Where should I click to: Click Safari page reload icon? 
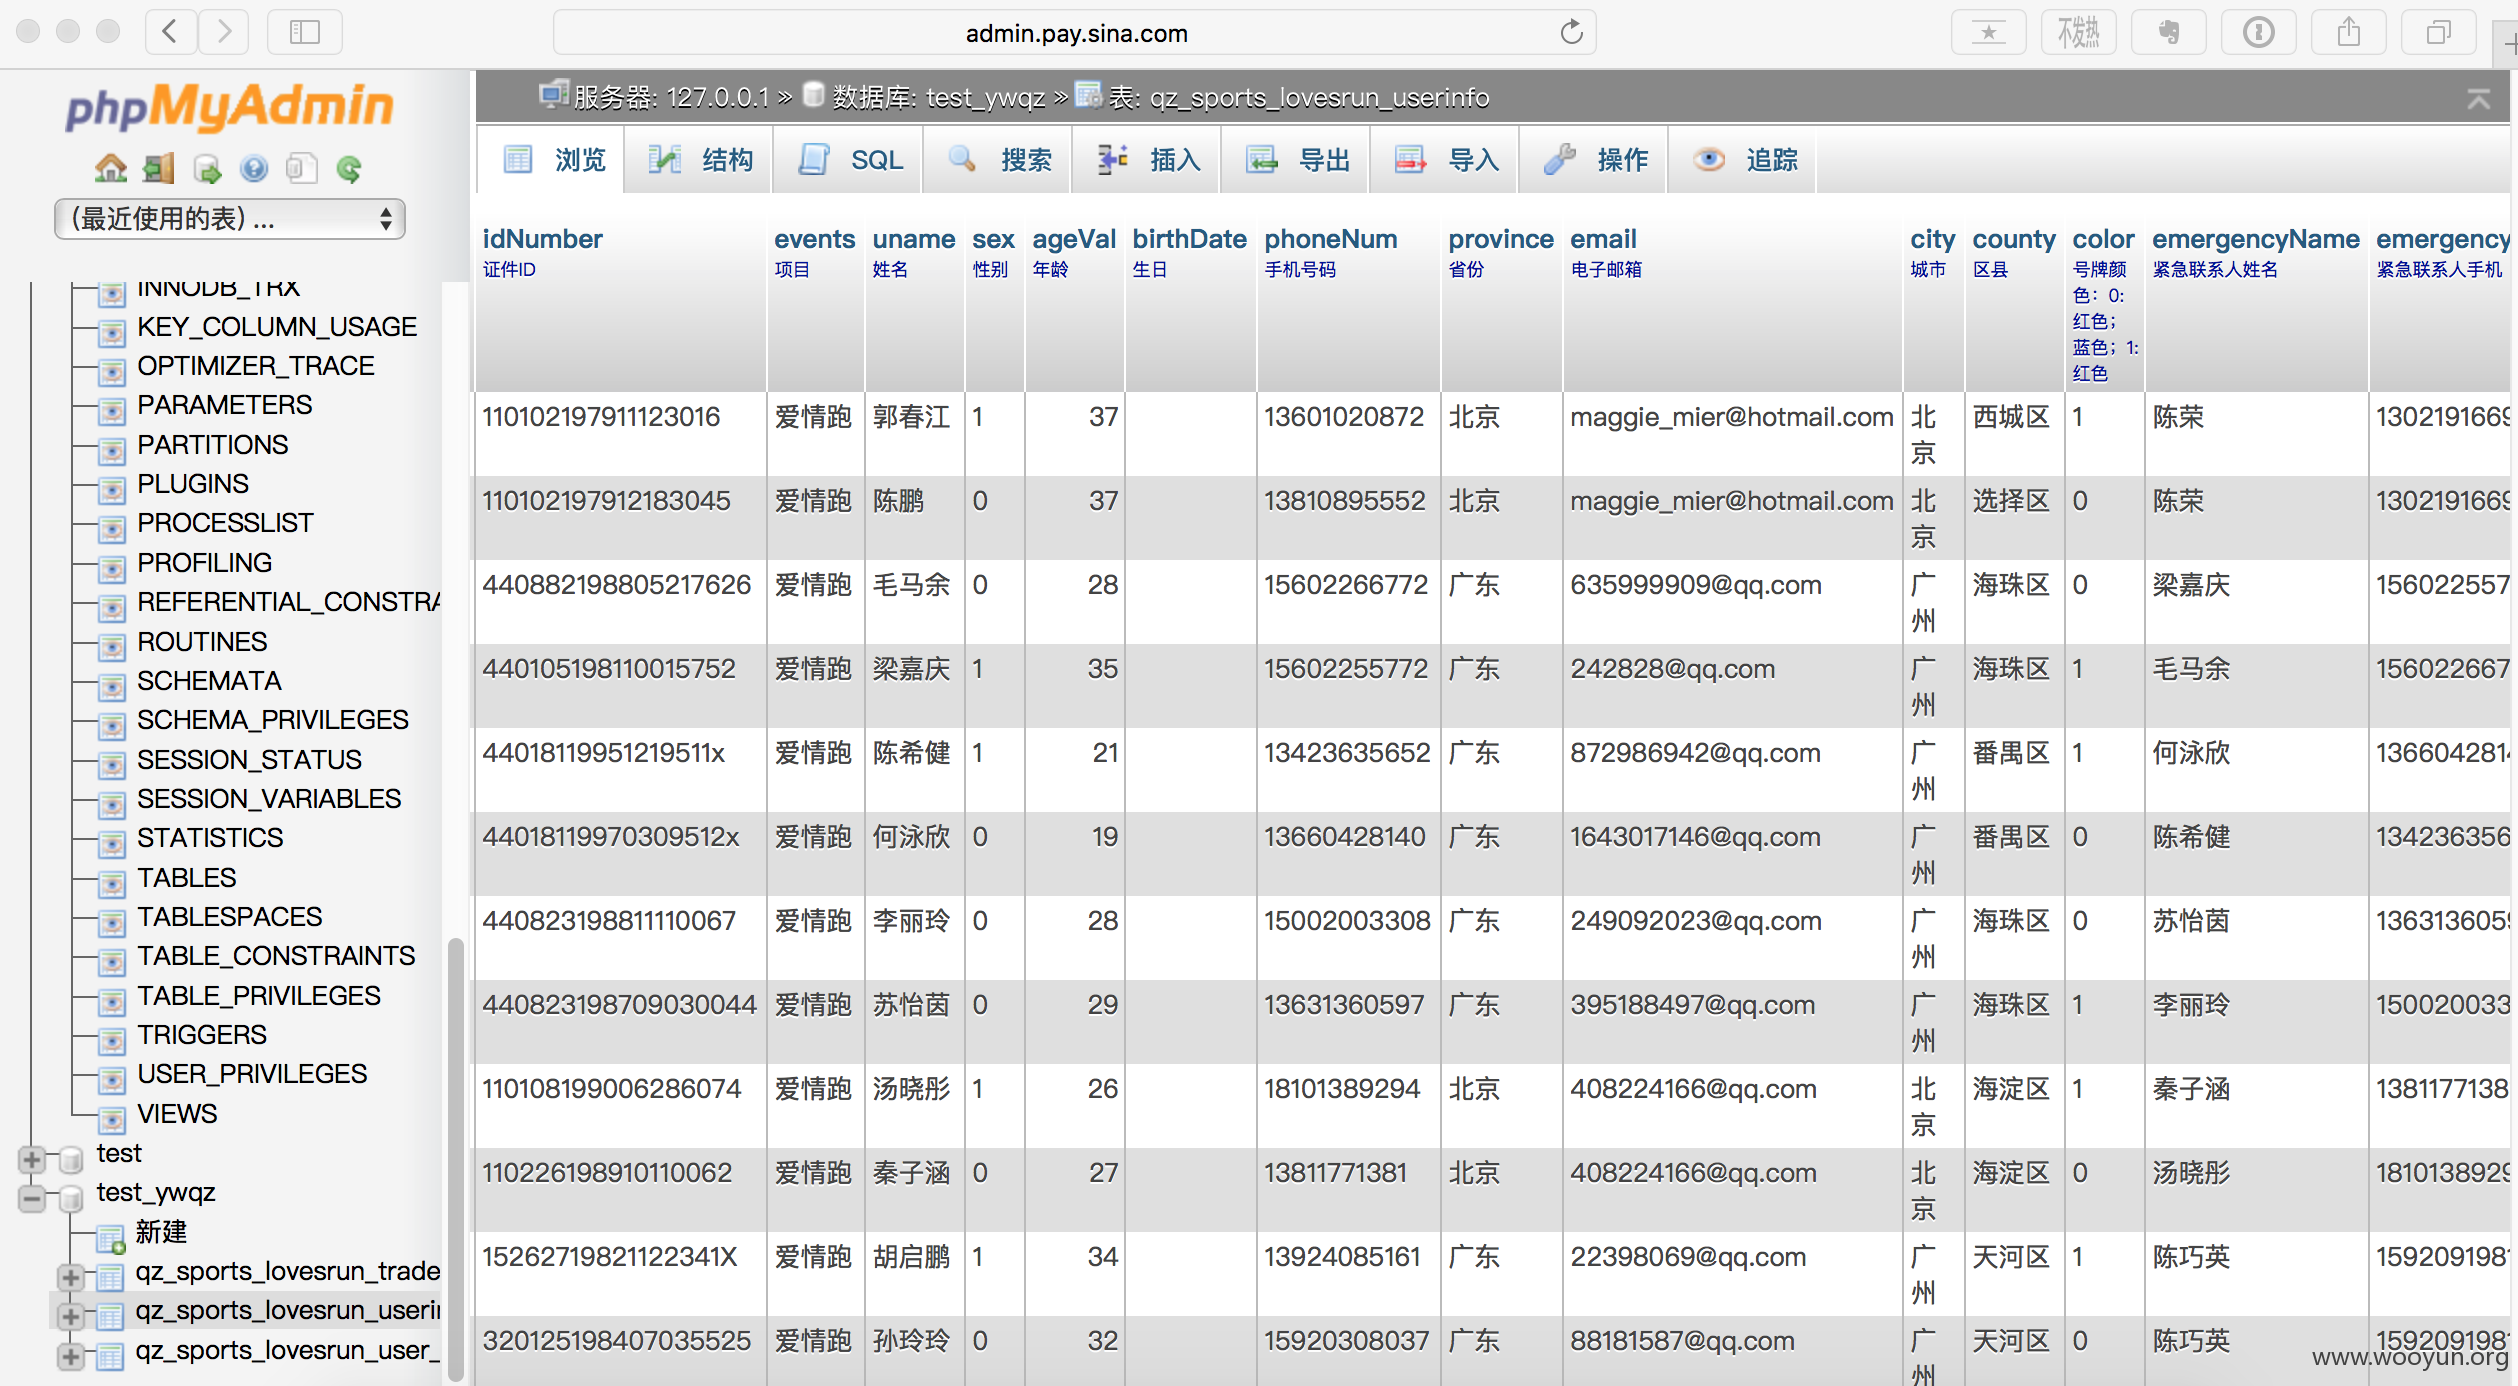tap(1571, 32)
